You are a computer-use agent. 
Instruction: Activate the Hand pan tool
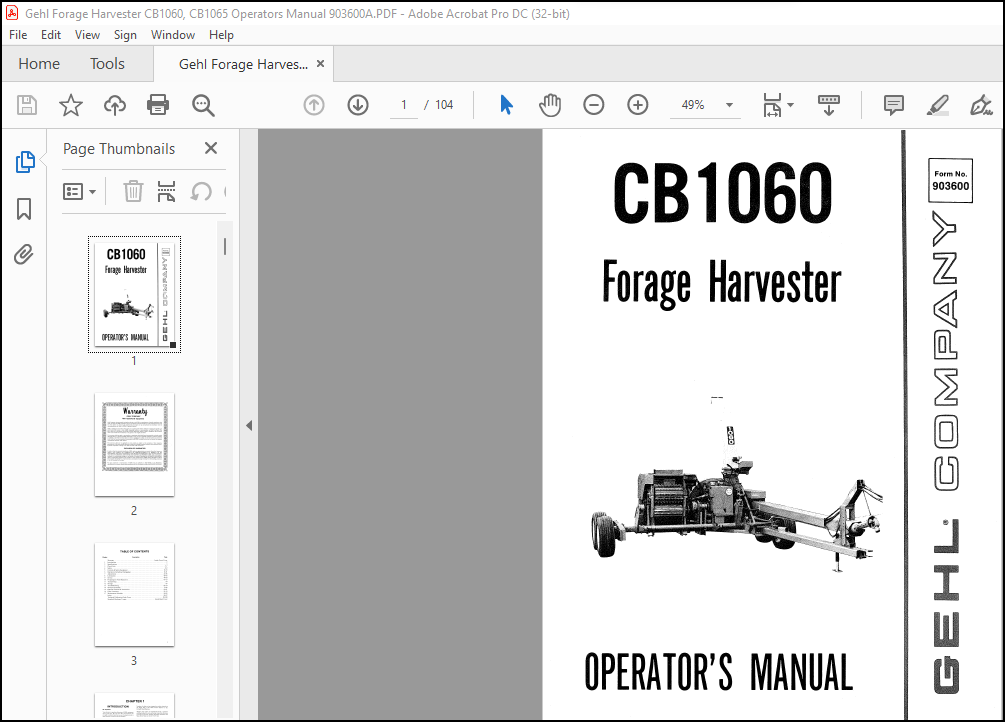pyautogui.click(x=550, y=105)
